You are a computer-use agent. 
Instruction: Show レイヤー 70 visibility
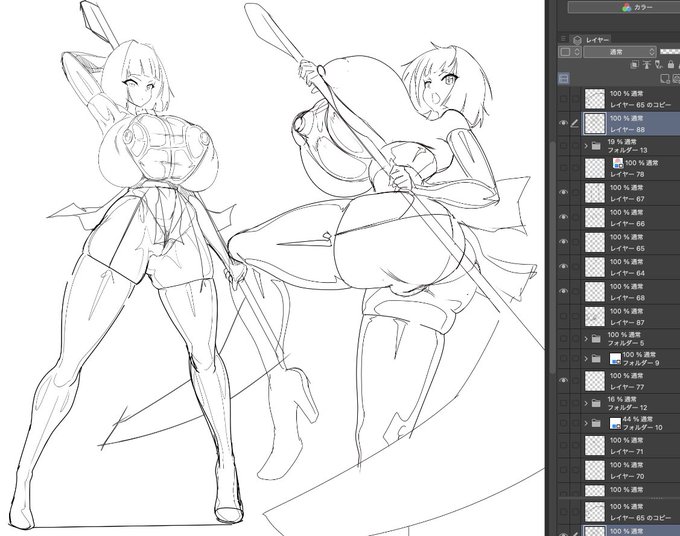tap(563, 470)
